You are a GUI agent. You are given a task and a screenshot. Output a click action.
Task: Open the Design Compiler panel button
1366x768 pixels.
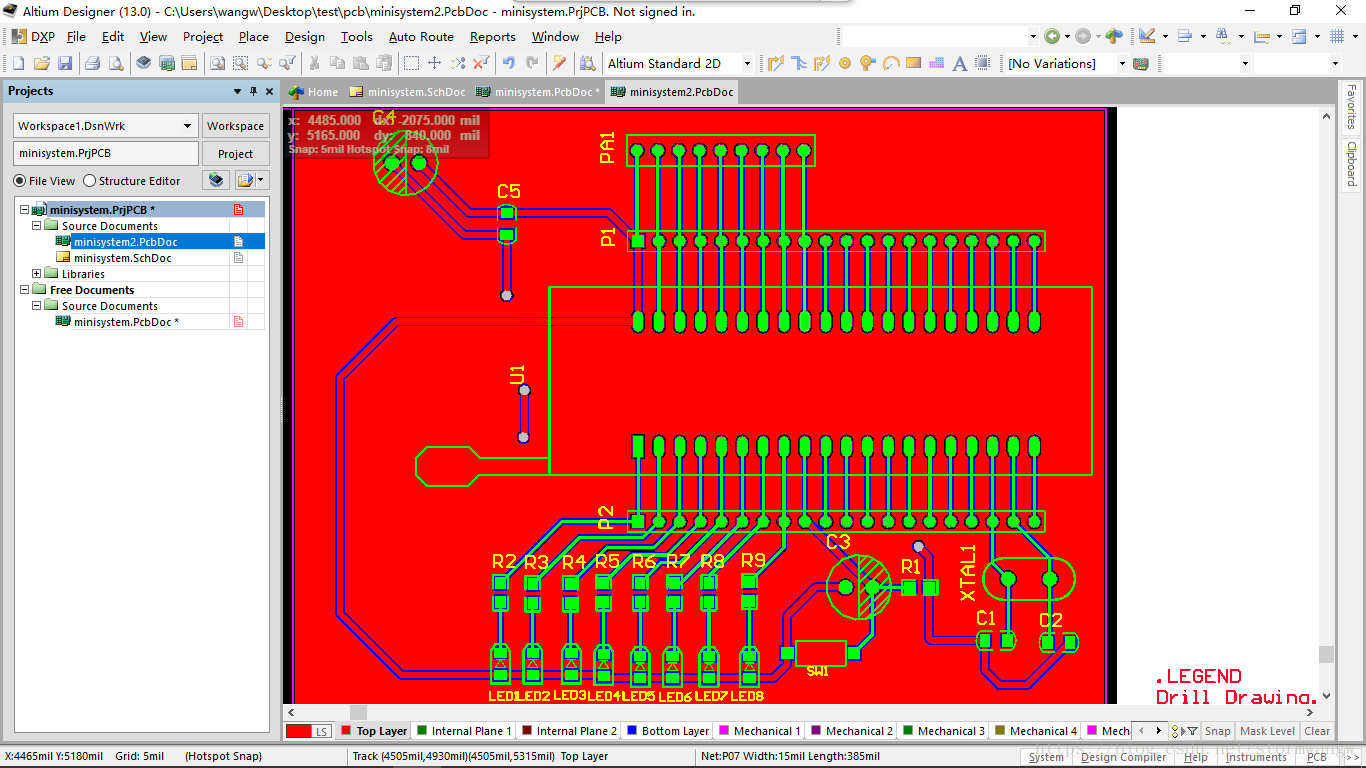point(1123,757)
